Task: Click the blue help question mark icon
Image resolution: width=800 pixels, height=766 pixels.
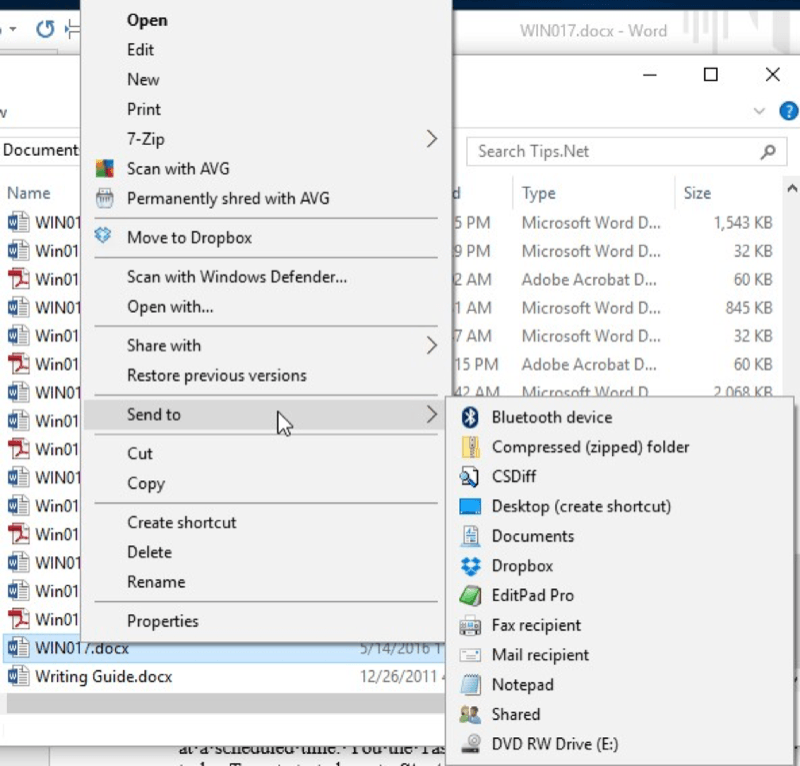Action: point(789,111)
